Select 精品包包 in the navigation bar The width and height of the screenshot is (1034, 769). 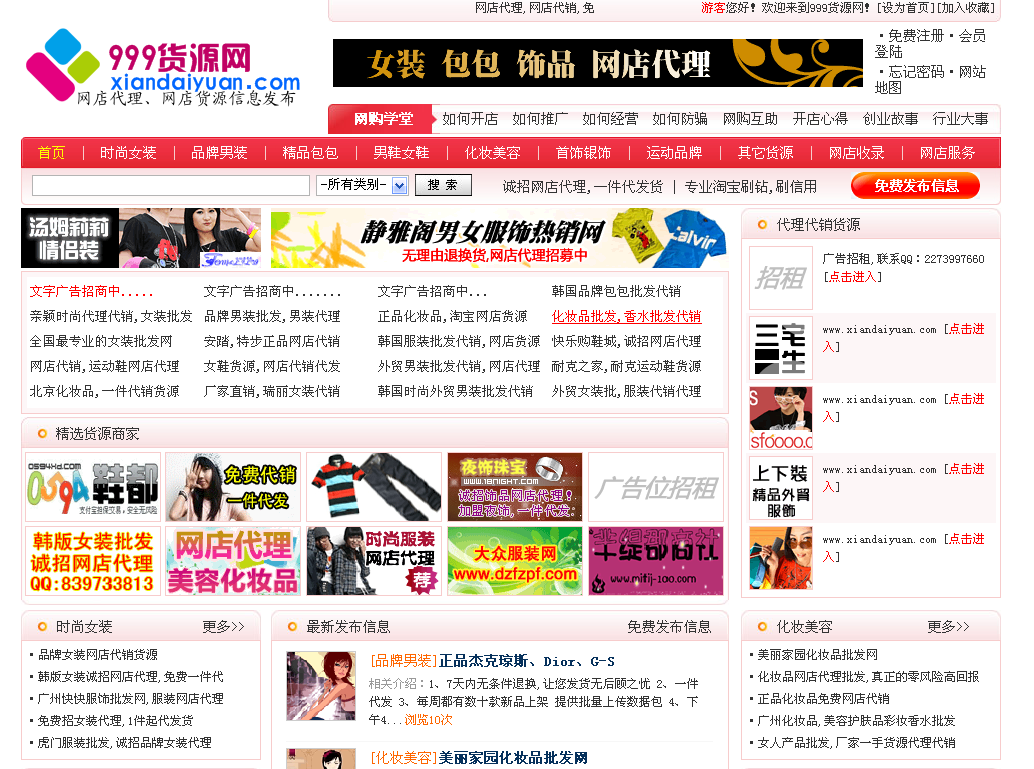coord(310,153)
